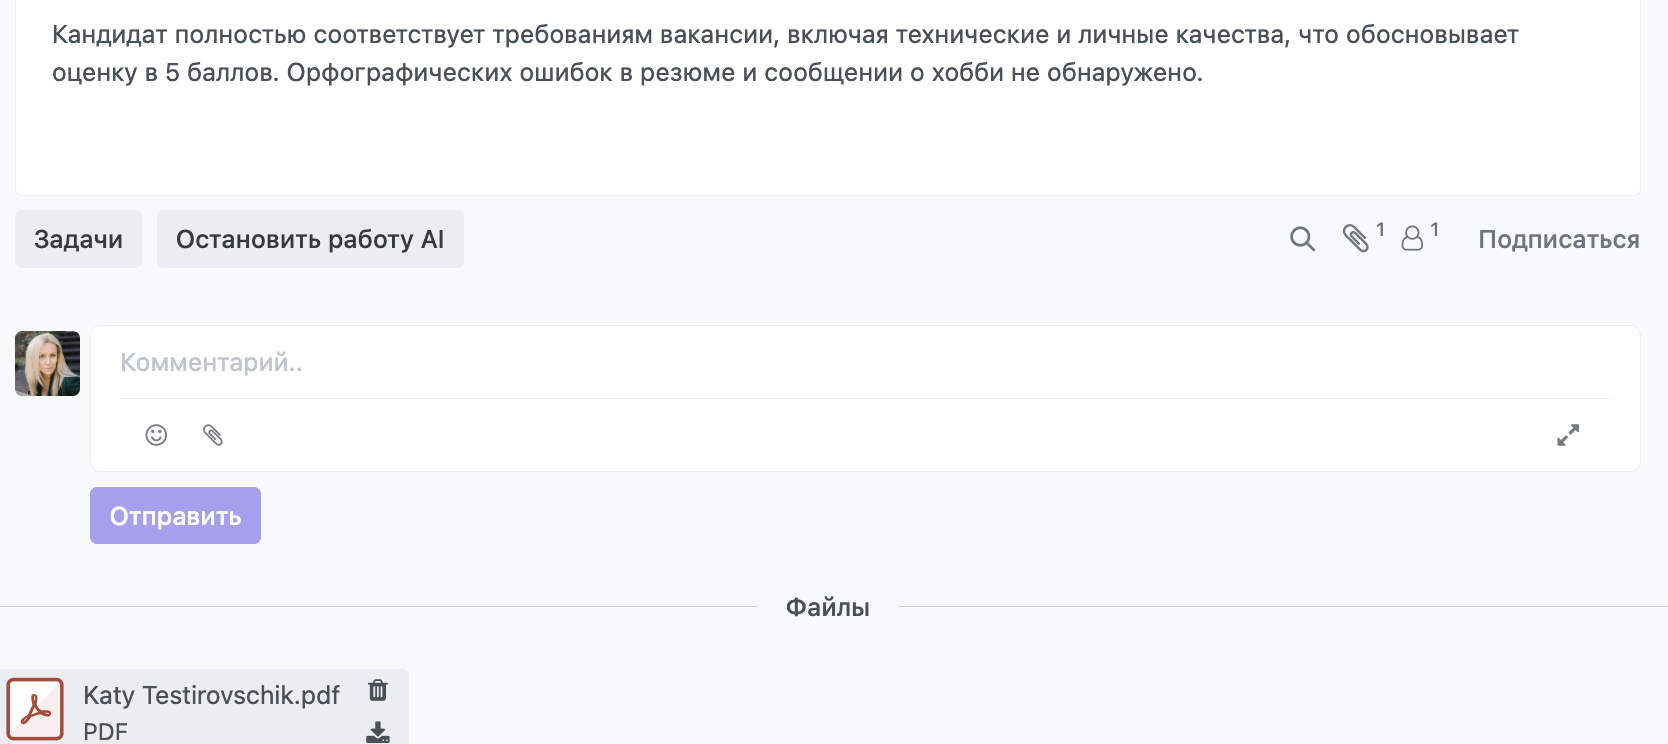
Task: Click the Файлы section heading
Action: pos(827,608)
